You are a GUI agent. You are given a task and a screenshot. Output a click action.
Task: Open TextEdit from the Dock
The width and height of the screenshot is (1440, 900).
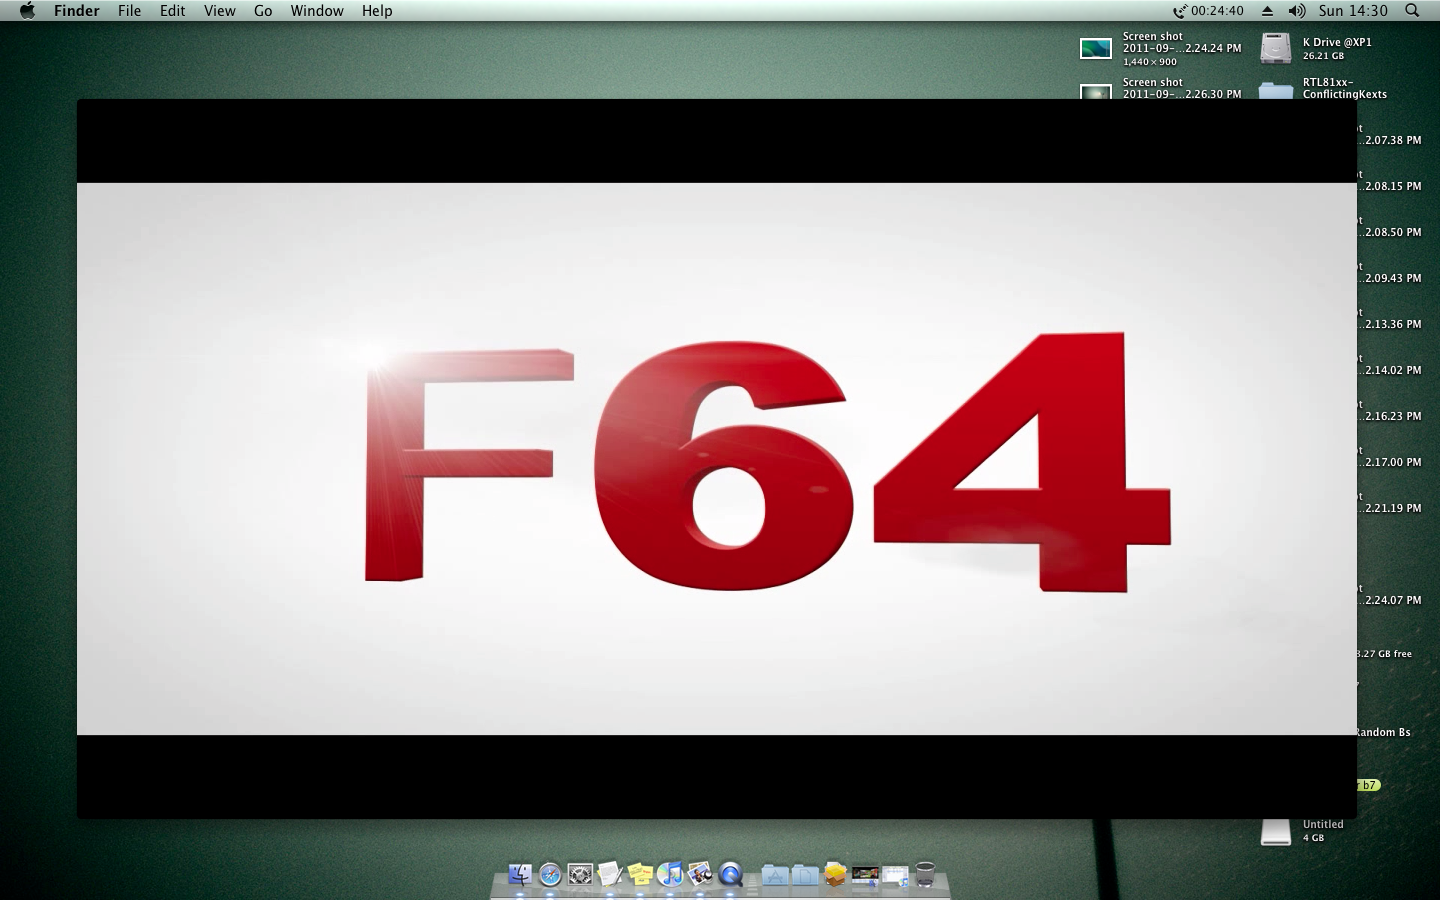pos(610,875)
